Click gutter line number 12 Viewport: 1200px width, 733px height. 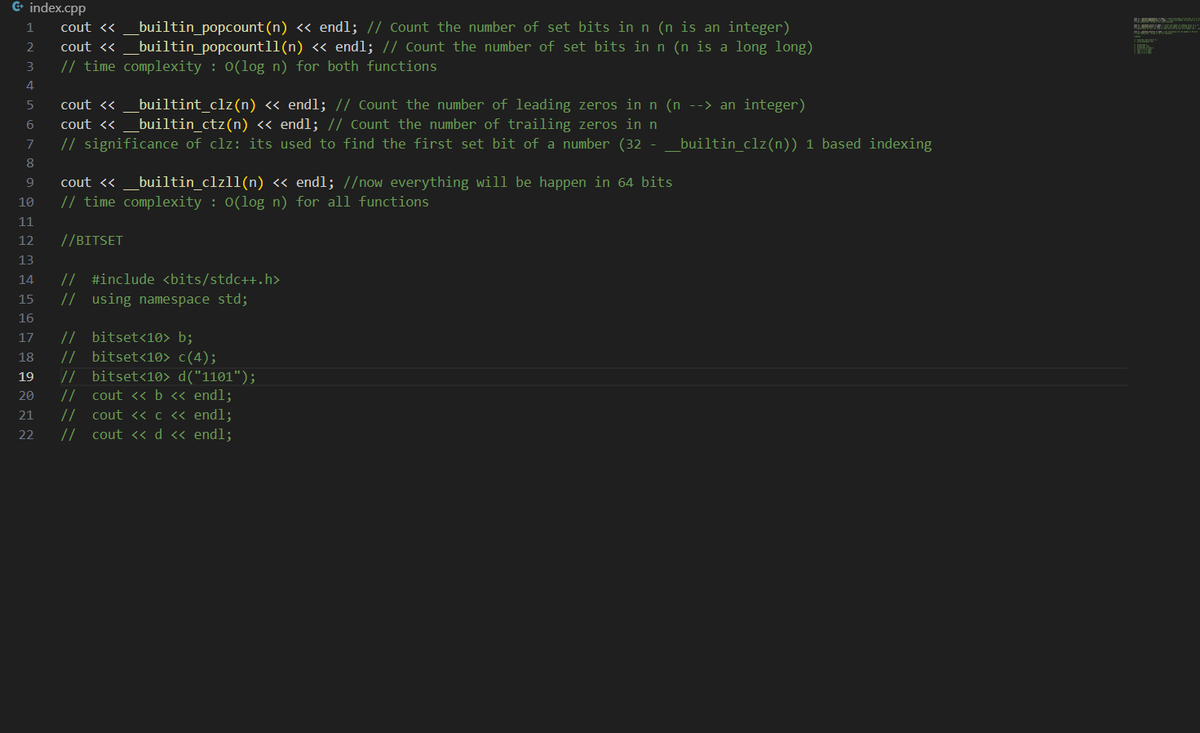tap(27, 241)
